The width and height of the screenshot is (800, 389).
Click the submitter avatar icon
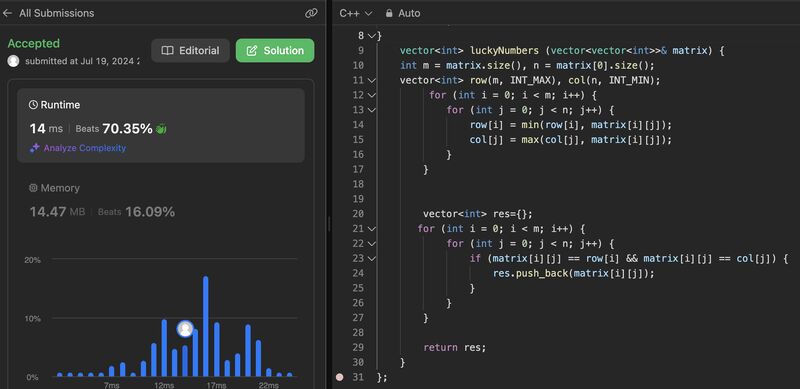coord(14,61)
